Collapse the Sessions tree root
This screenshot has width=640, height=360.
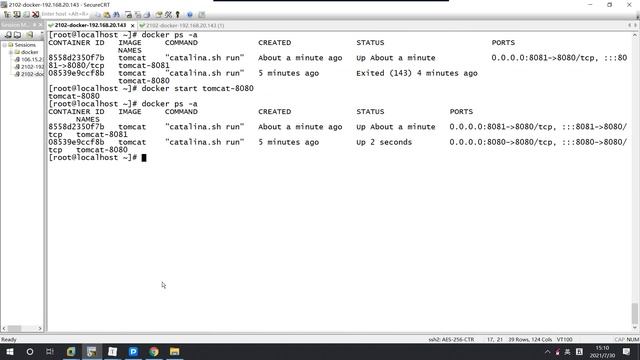tap(4, 45)
